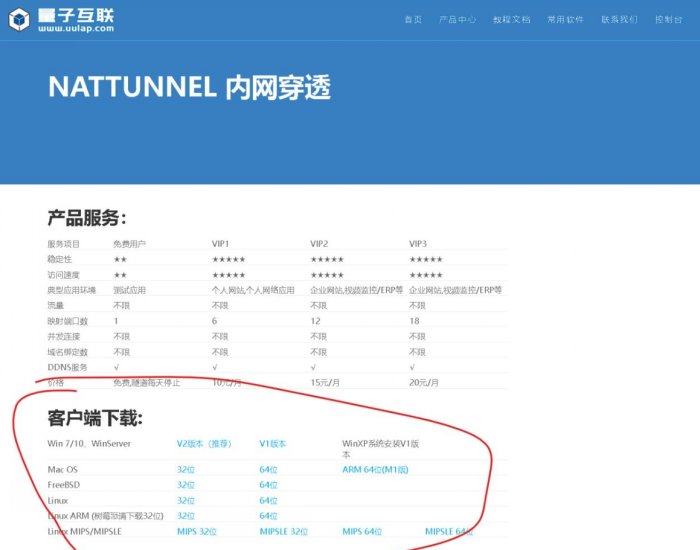Click the WinXP系统安装V1版本 note
Image resolution: width=700 pixels, height=550 pixels.
380,449
